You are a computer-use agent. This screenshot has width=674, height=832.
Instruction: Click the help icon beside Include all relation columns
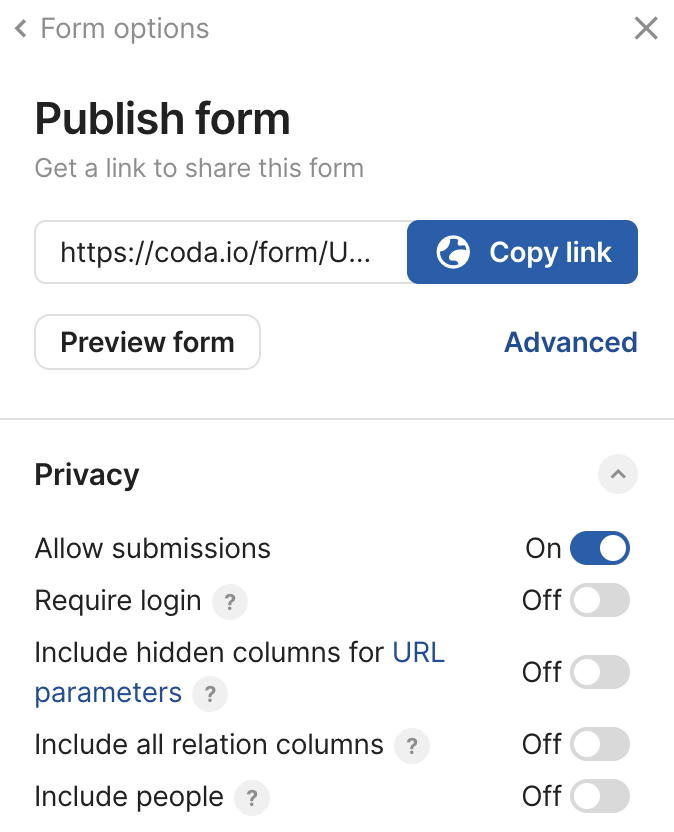tap(411, 745)
